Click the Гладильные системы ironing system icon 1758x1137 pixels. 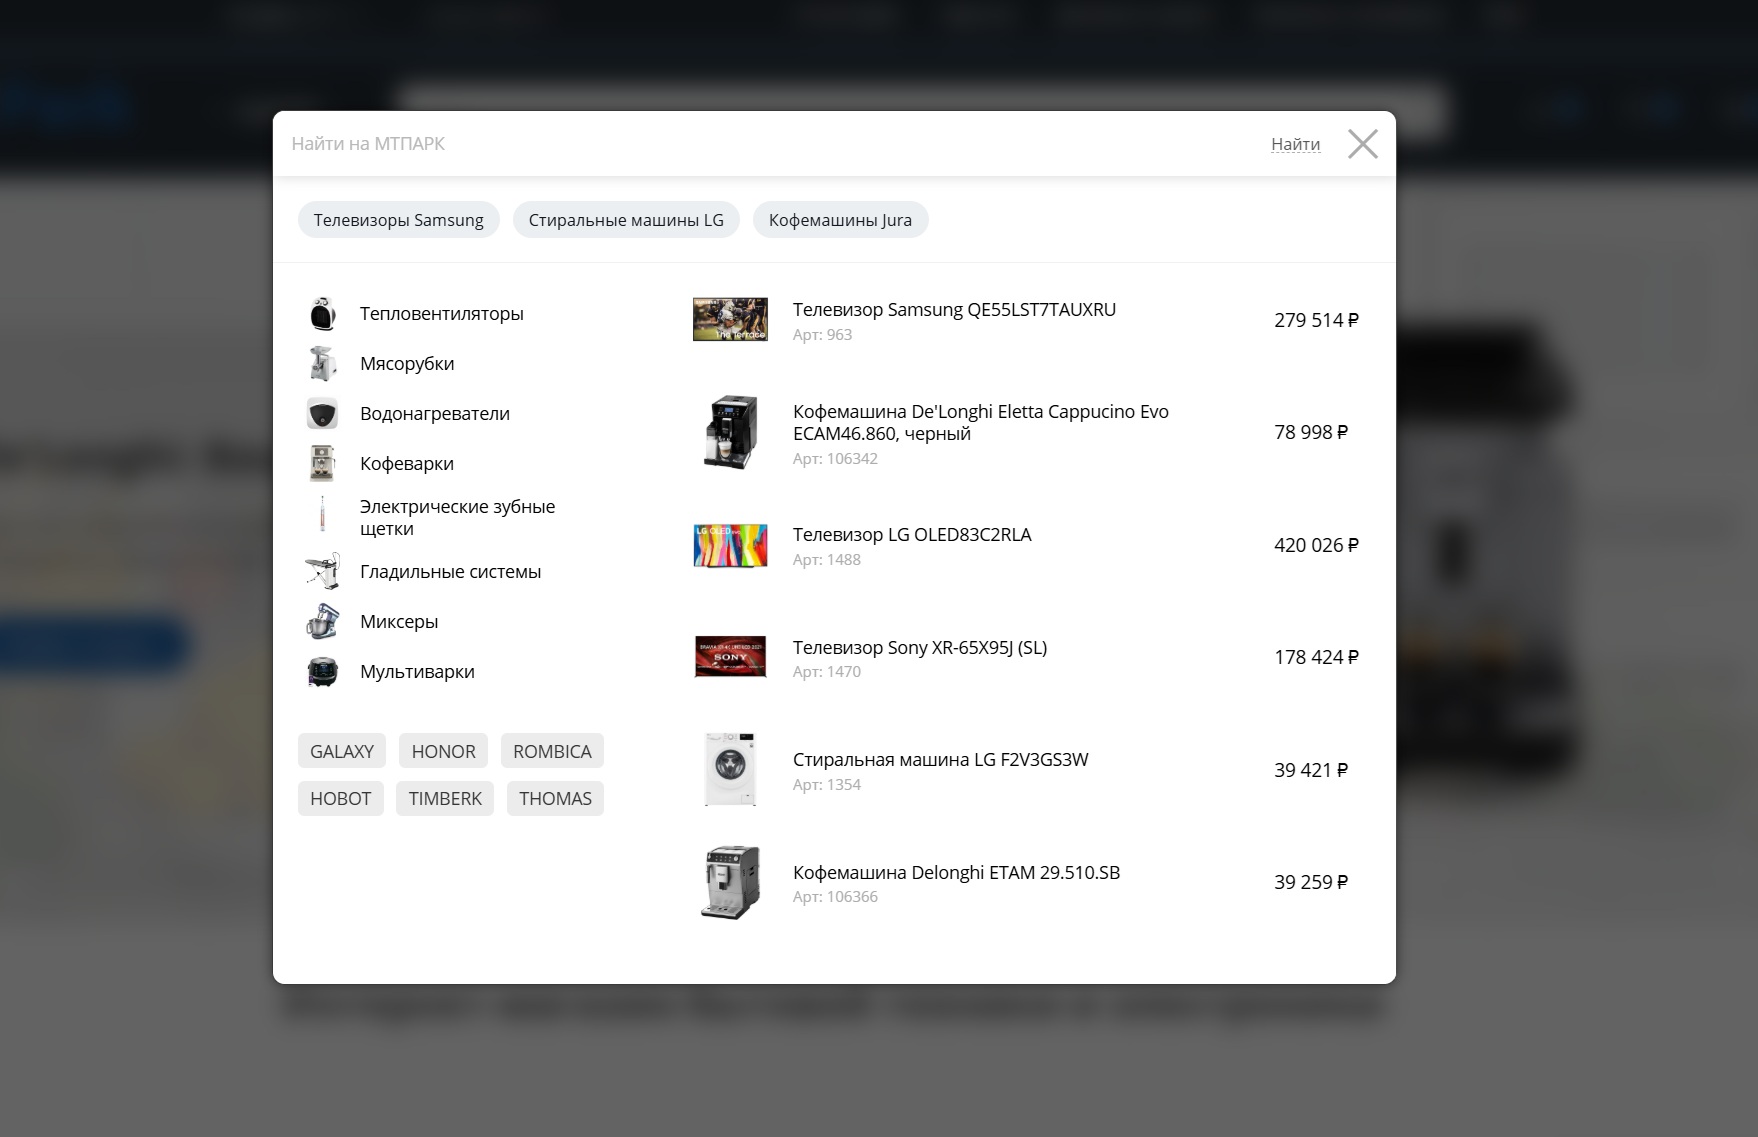322,572
